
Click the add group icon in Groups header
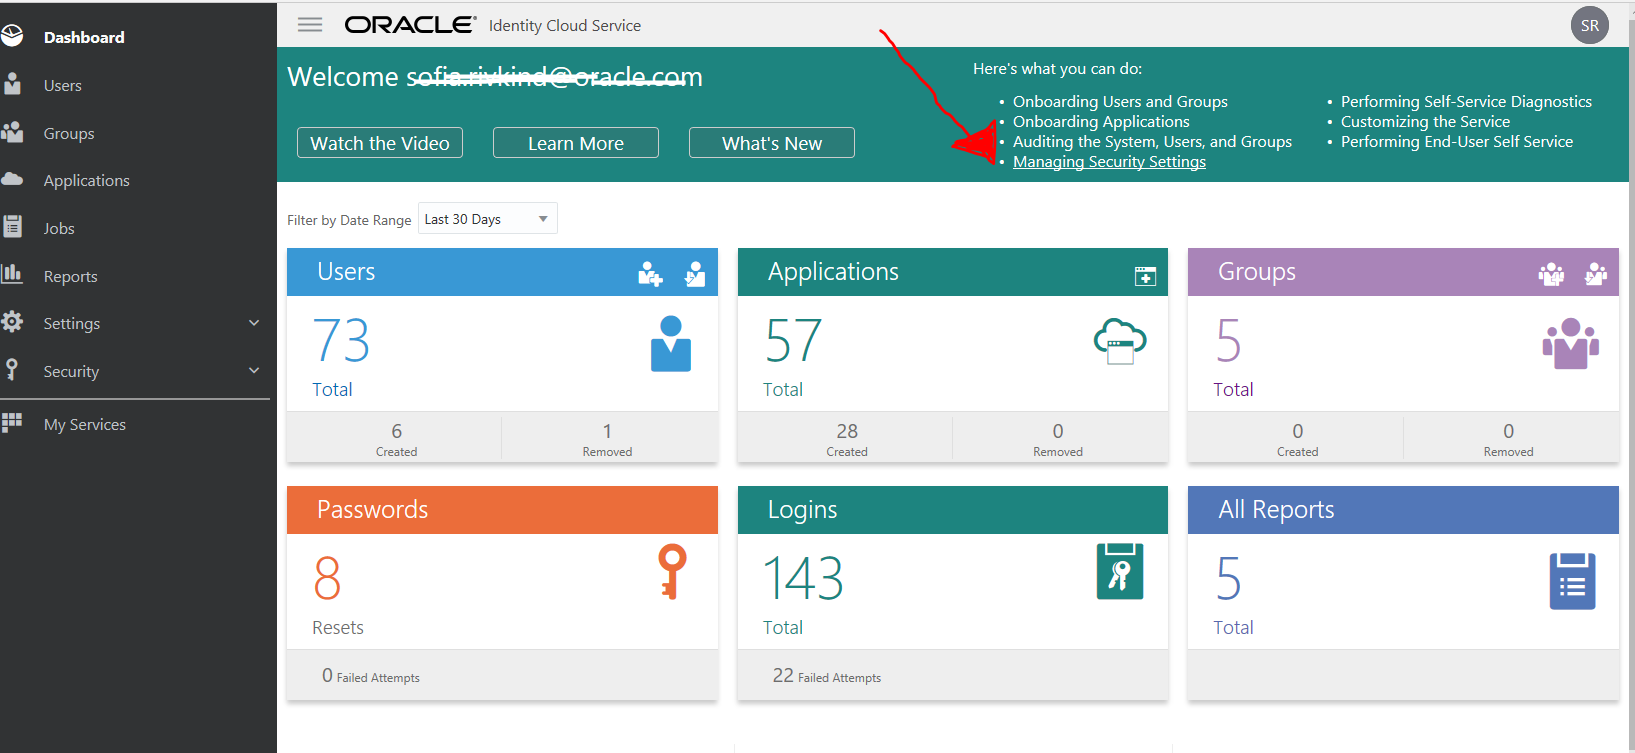(1551, 273)
